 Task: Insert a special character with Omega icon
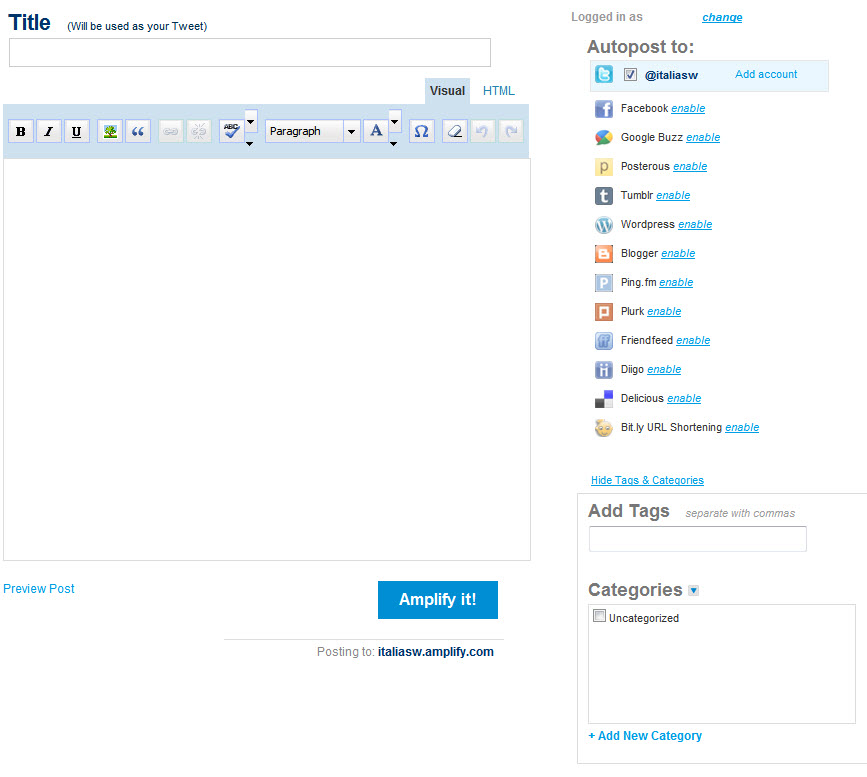[x=421, y=132]
